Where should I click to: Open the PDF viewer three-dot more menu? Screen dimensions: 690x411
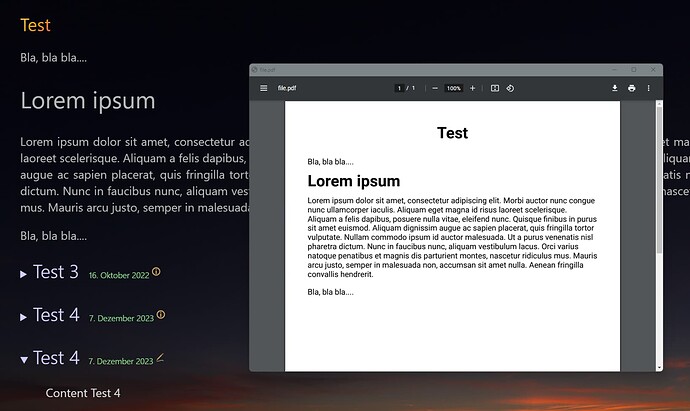tap(649, 88)
